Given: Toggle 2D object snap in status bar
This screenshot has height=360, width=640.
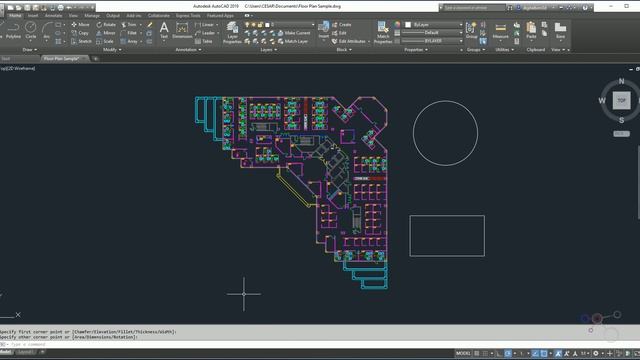Looking at the screenshot, I should pyautogui.click(x=544, y=353).
